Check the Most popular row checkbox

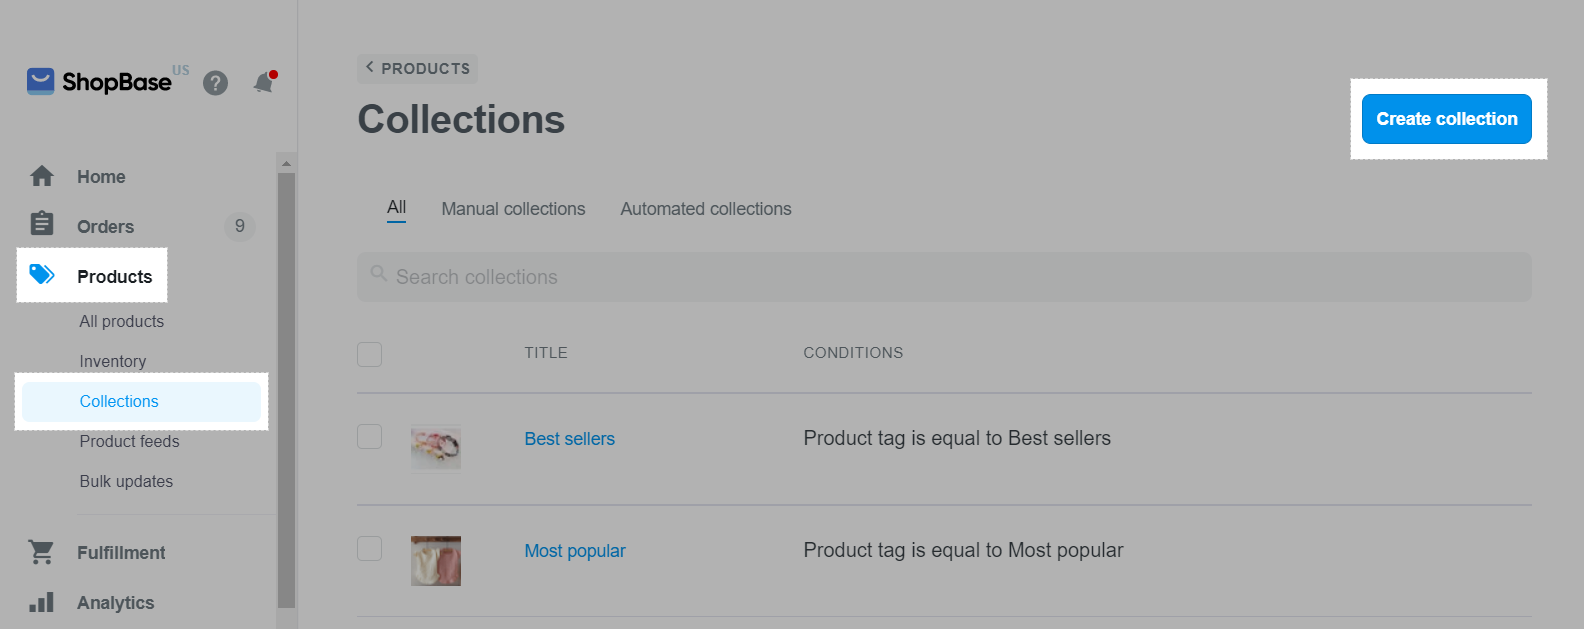click(370, 549)
